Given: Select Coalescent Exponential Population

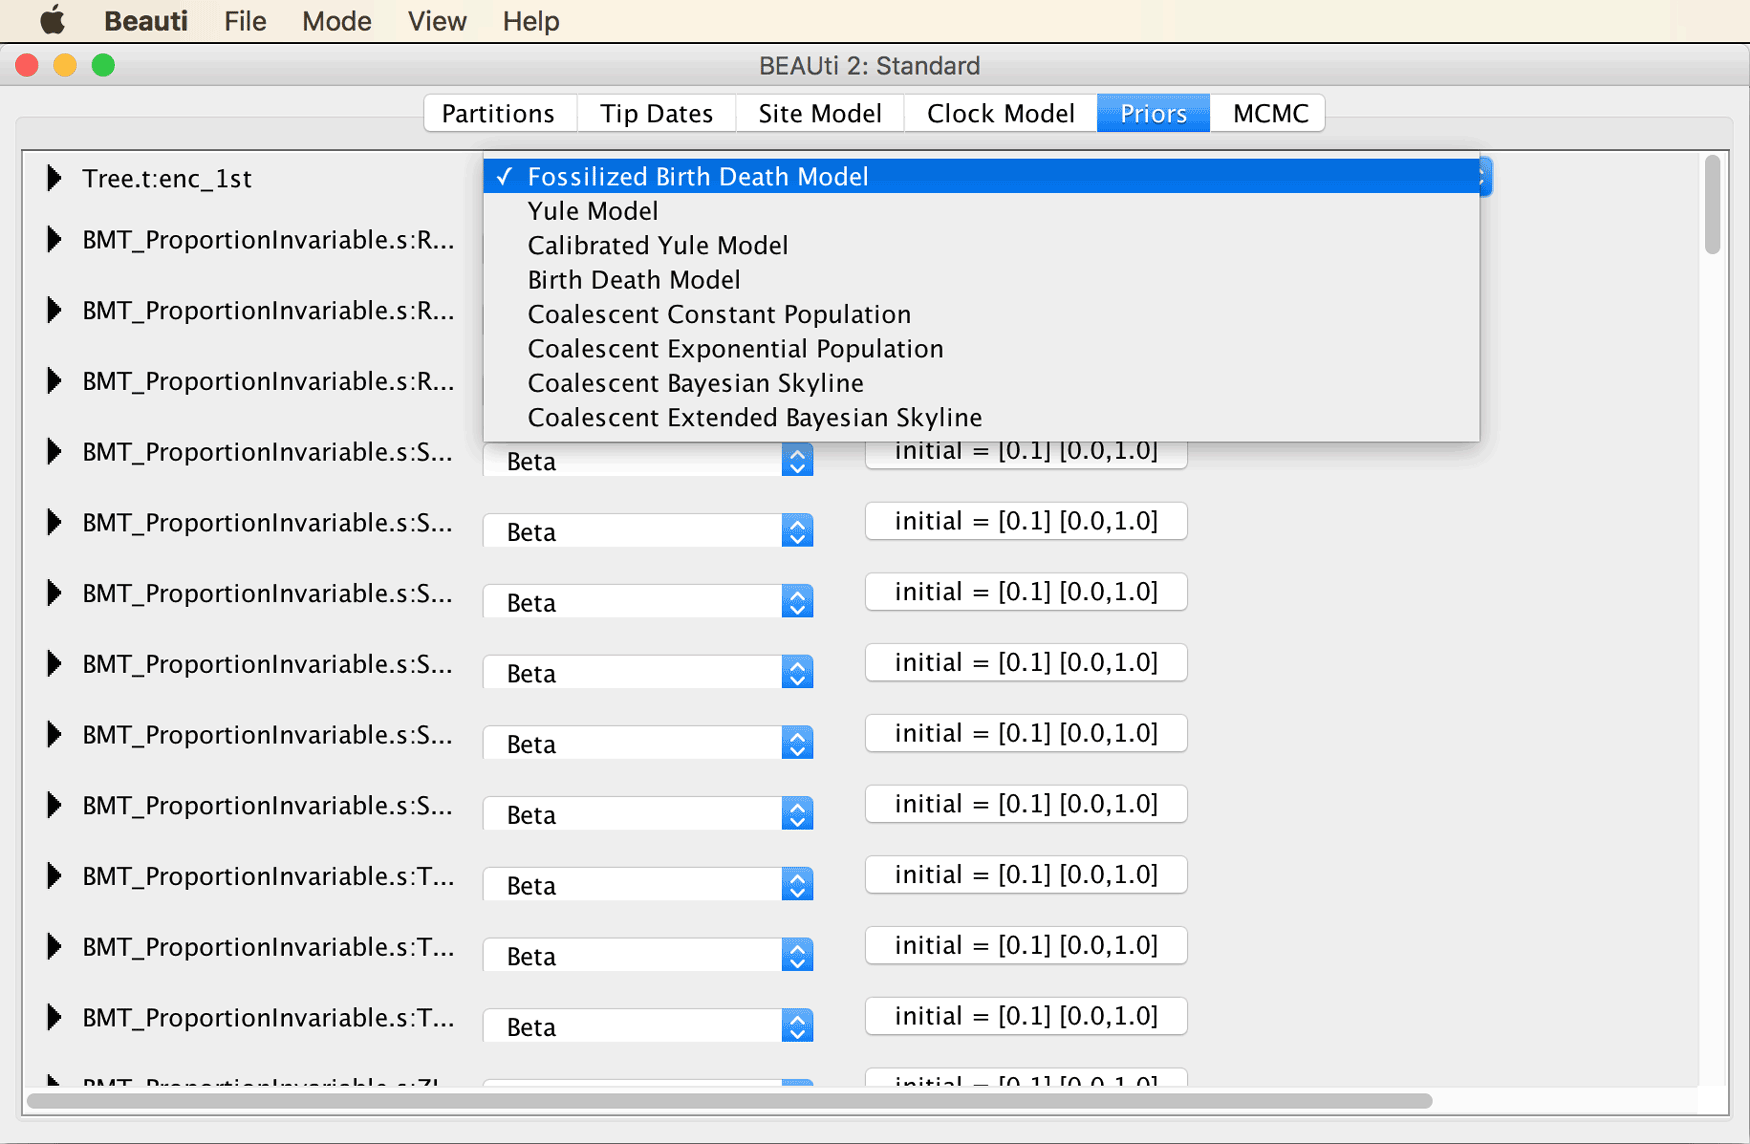Looking at the screenshot, I should point(981,349).
